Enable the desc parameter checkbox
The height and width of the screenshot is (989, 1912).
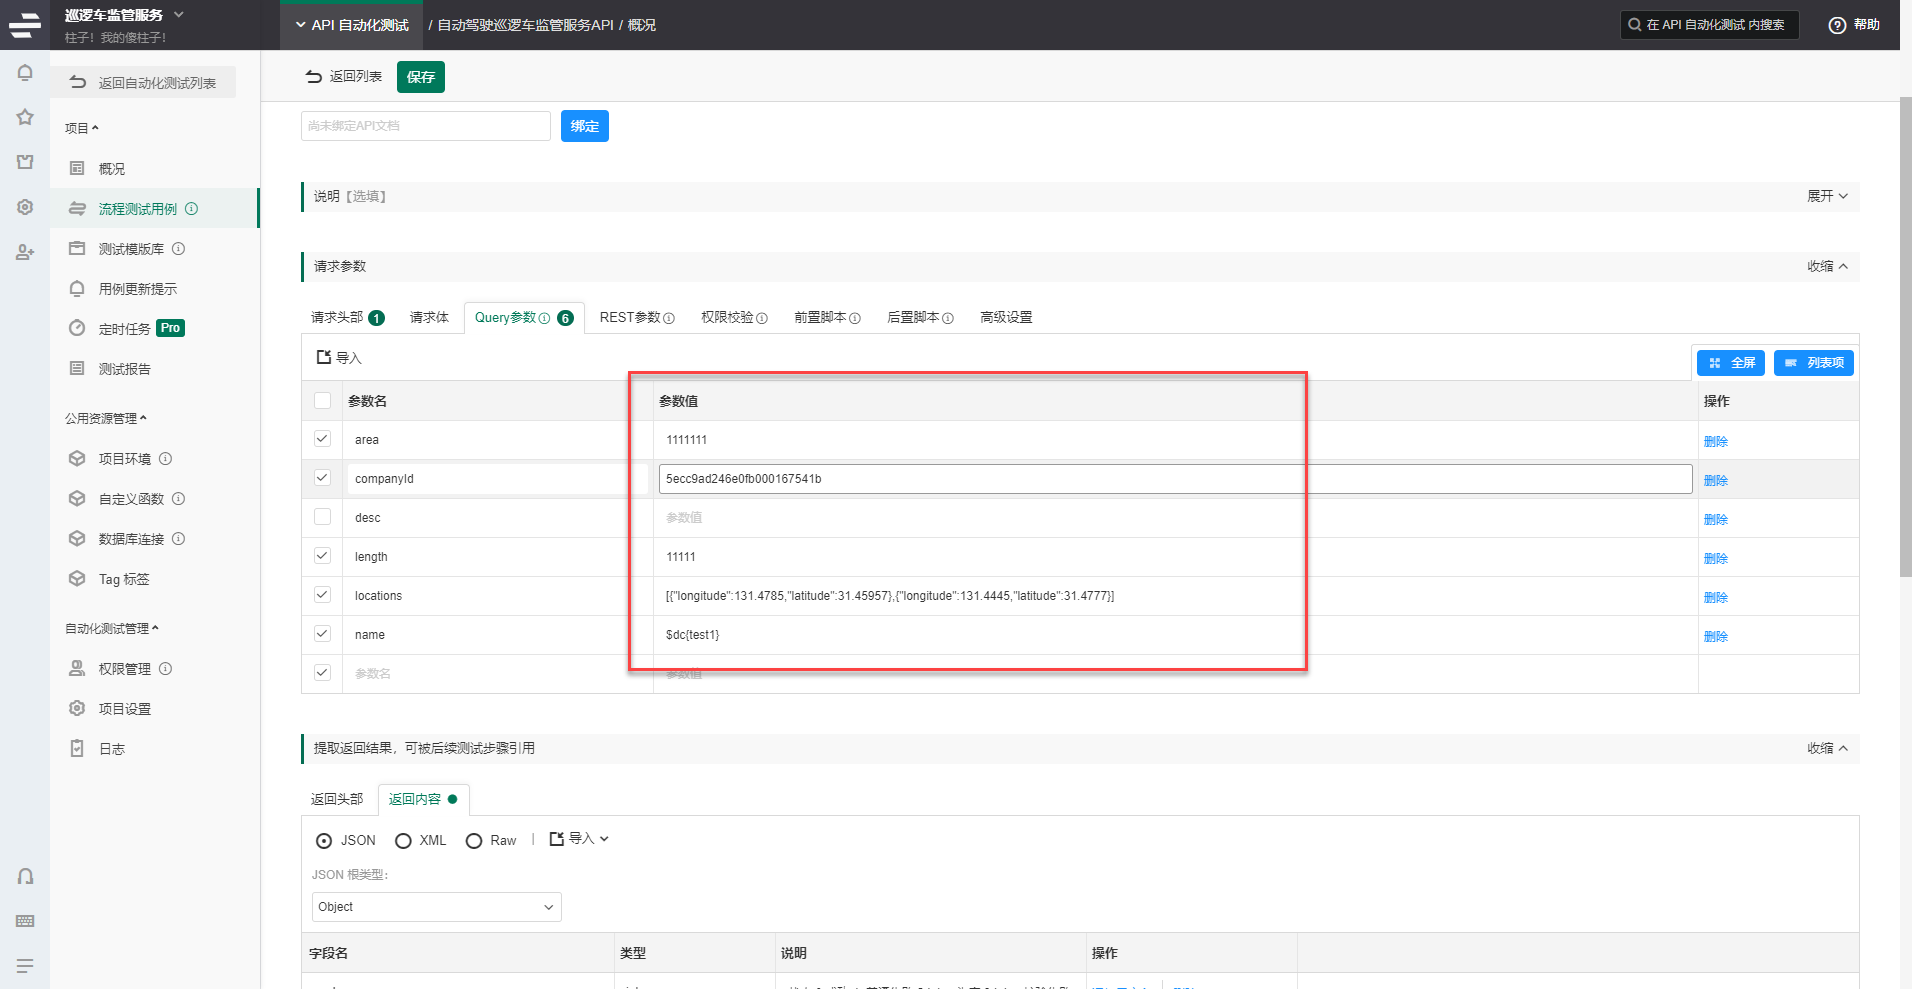322,517
